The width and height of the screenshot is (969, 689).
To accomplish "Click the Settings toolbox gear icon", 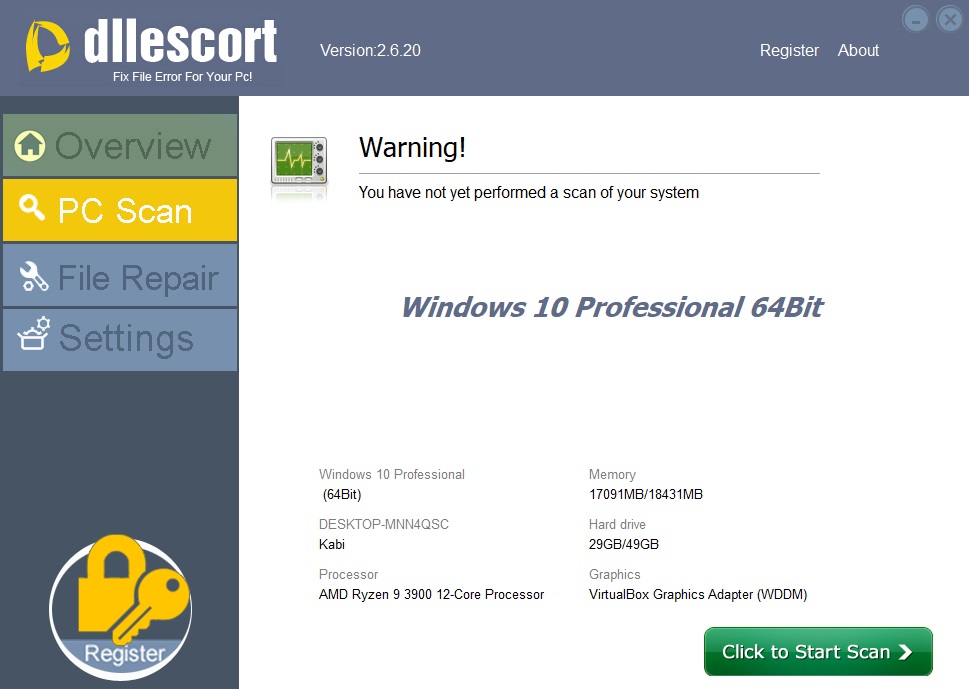I will coord(33,334).
